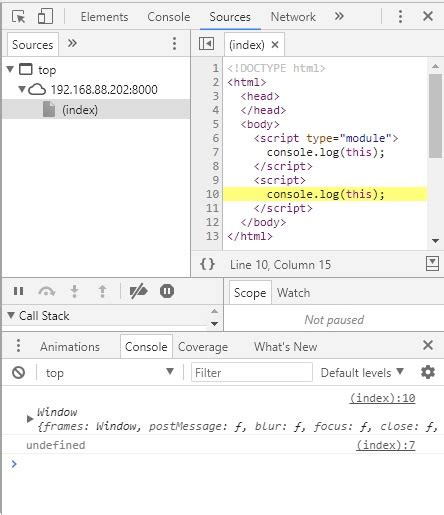Open the top execution context dropdown
Image resolution: width=444 pixels, height=515 pixels.
point(110,372)
